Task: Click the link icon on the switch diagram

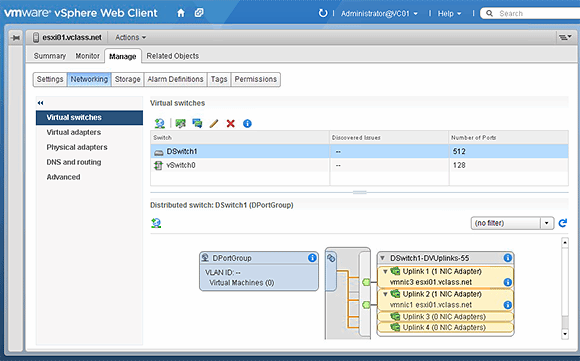Action: [331, 258]
